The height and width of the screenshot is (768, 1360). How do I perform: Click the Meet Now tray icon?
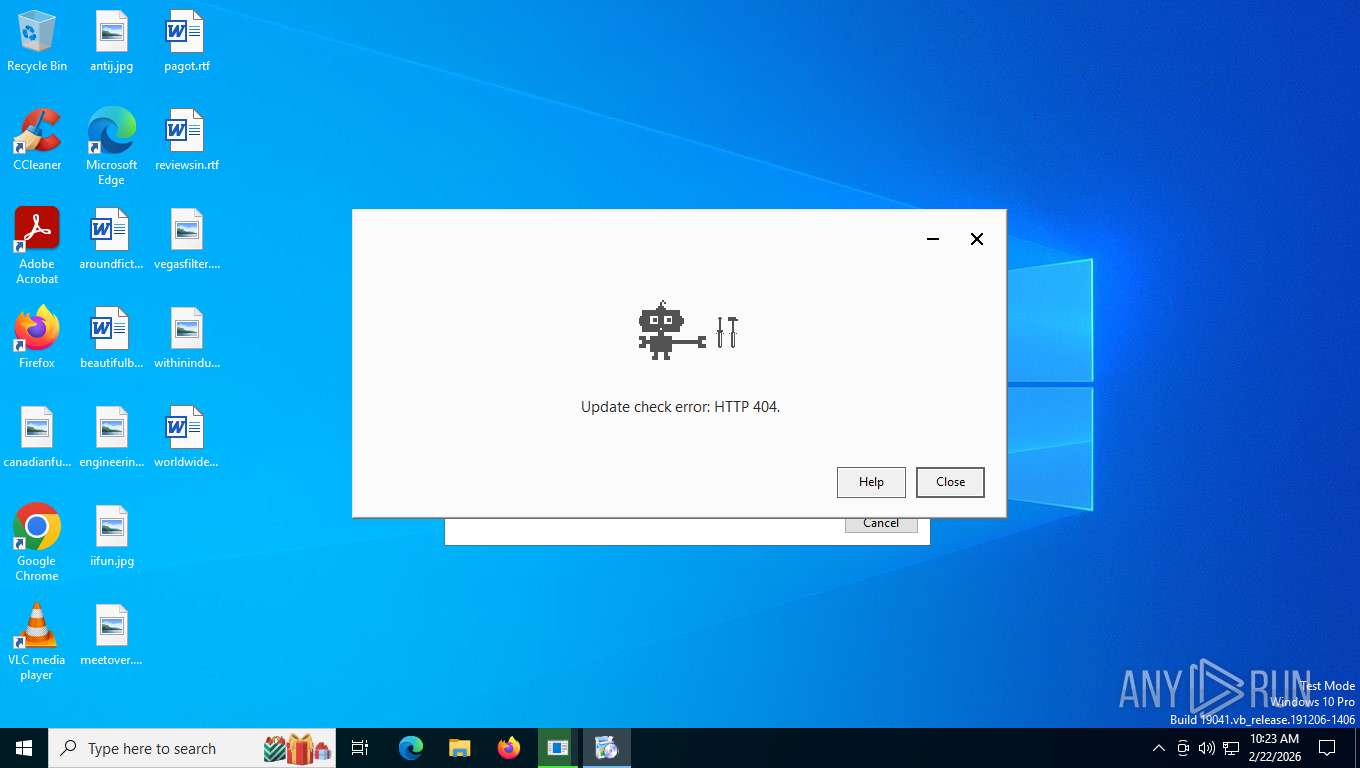coord(1183,748)
